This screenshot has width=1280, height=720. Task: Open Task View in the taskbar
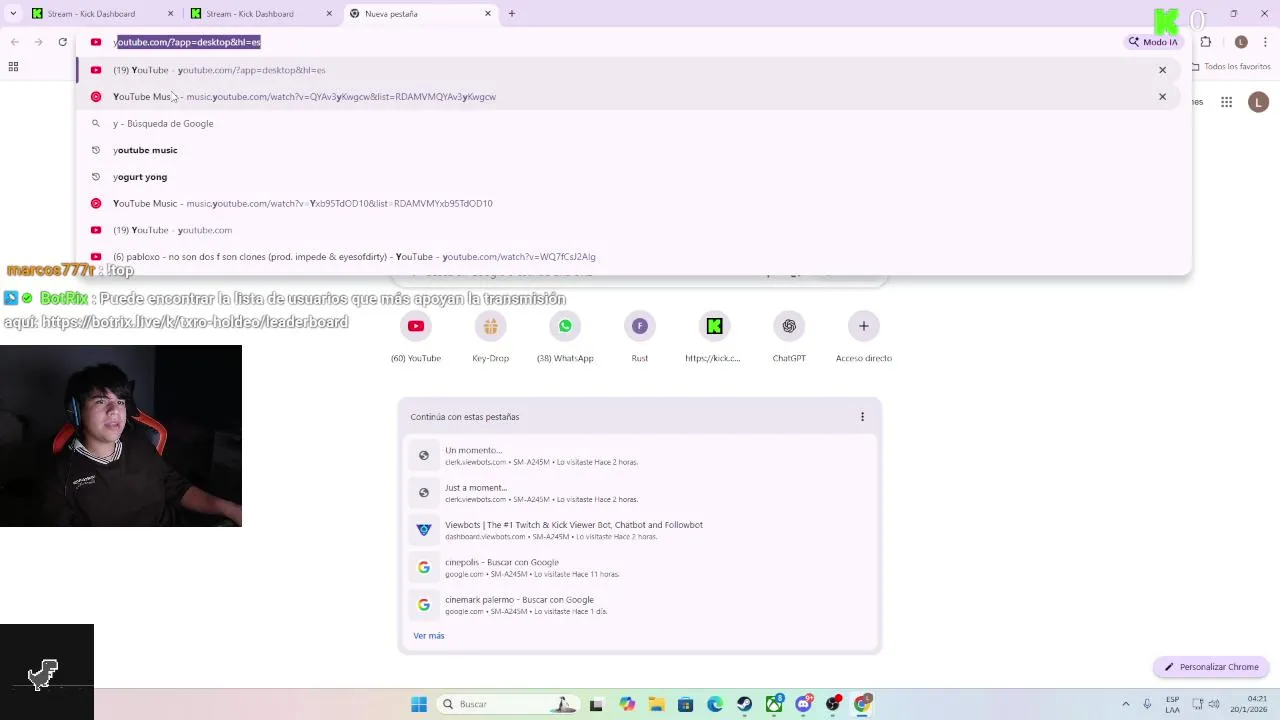596,704
